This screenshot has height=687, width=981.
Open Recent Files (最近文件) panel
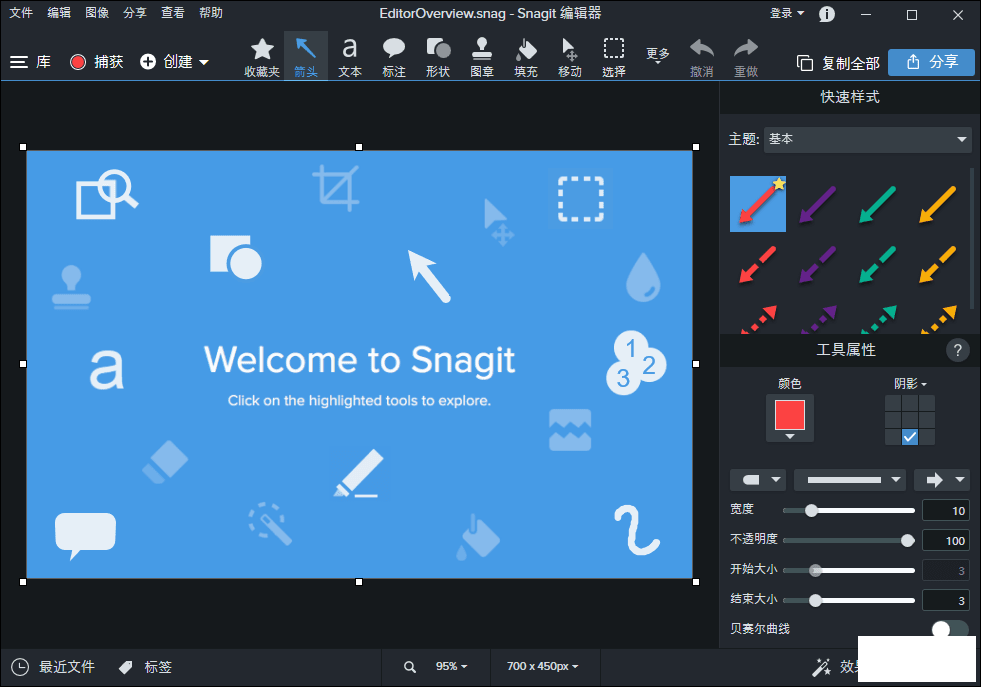[x=53, y=667]
